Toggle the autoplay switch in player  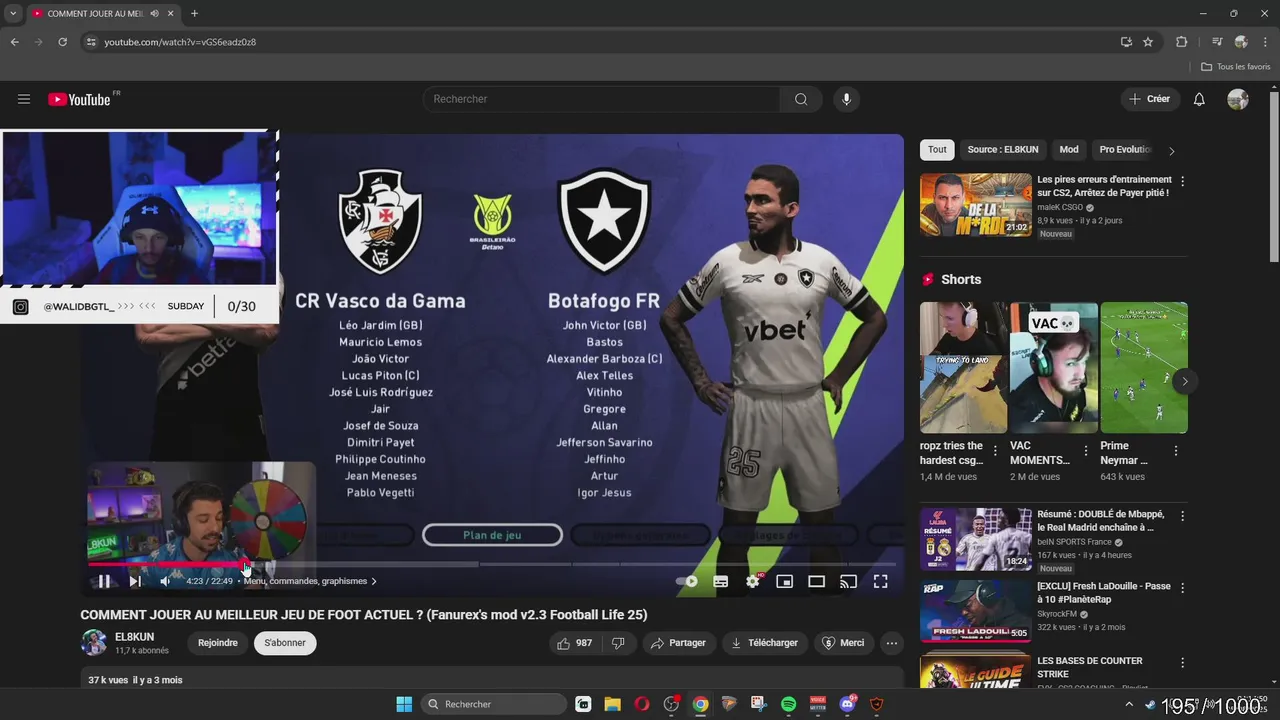687,581
